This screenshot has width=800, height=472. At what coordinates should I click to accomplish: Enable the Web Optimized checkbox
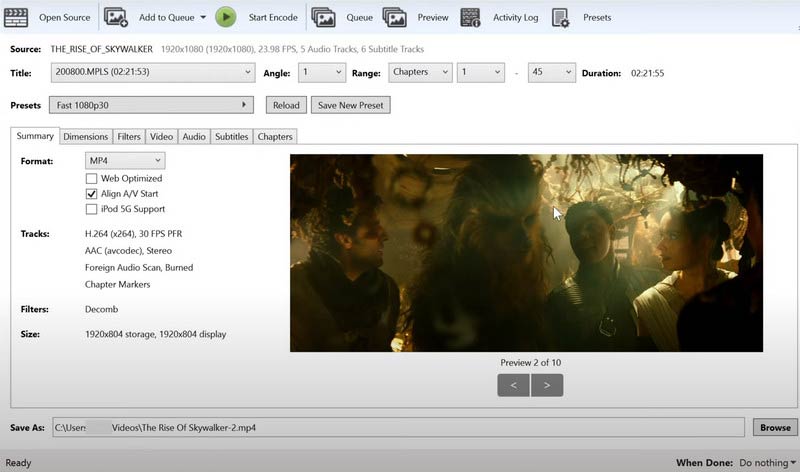coord(91,179)
